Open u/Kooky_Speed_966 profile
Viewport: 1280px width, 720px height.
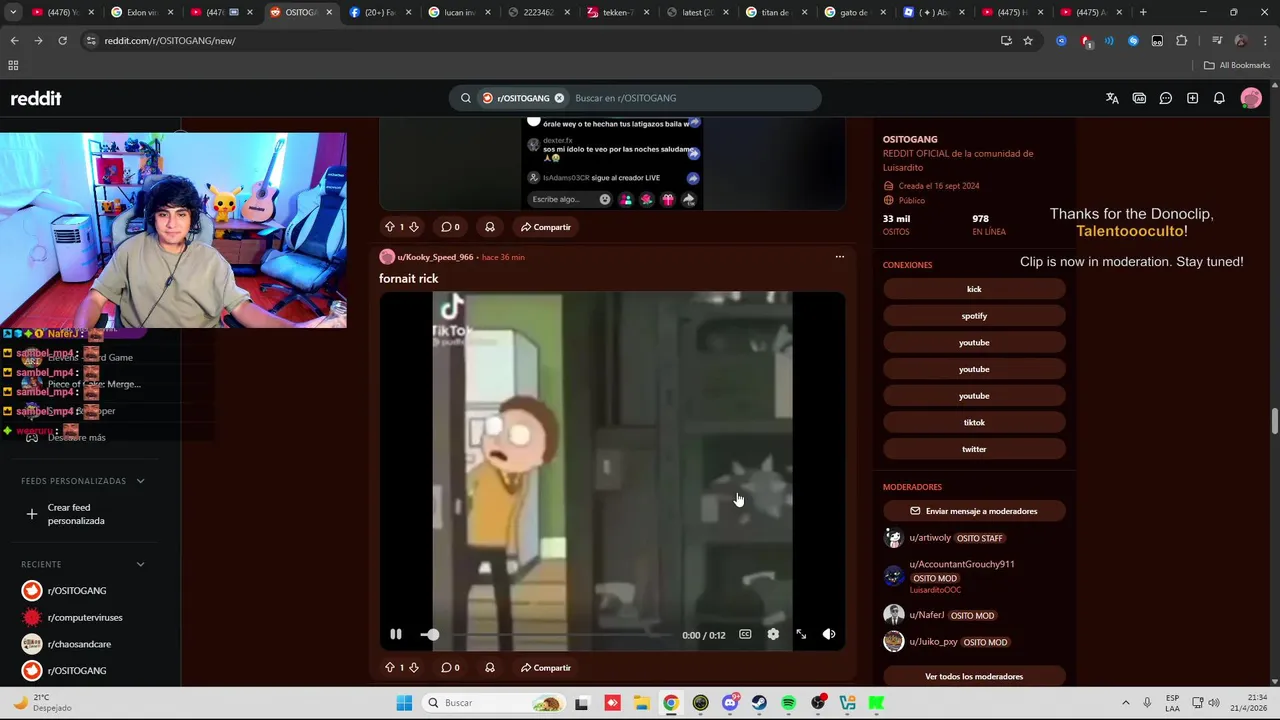point(435,257)
